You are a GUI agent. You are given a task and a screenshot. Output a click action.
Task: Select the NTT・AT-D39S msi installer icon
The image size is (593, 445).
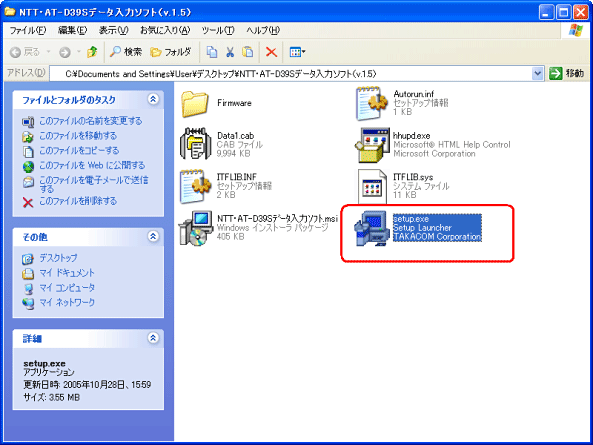(196, 228)
